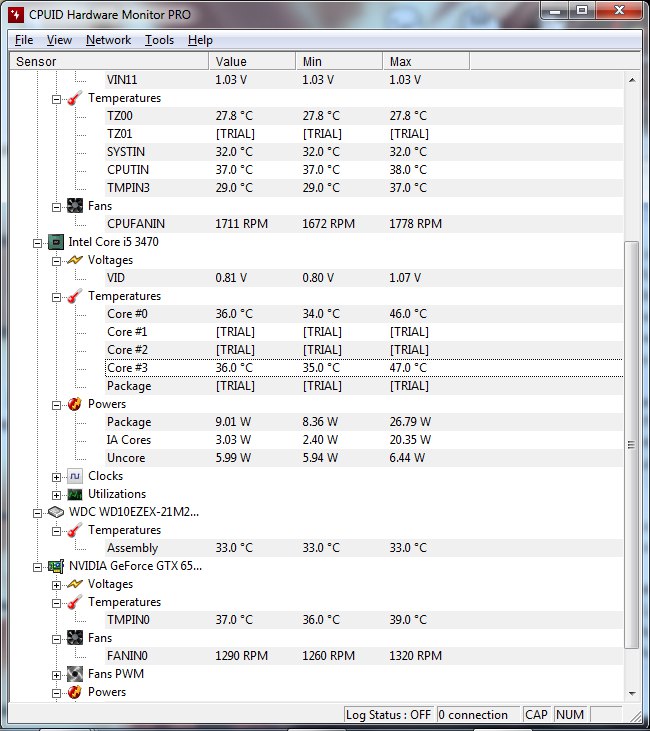Select the TMPIN3 temperature row
Image resolution: width=650 pixels, height=731 pixels.
tap(364, 188)
